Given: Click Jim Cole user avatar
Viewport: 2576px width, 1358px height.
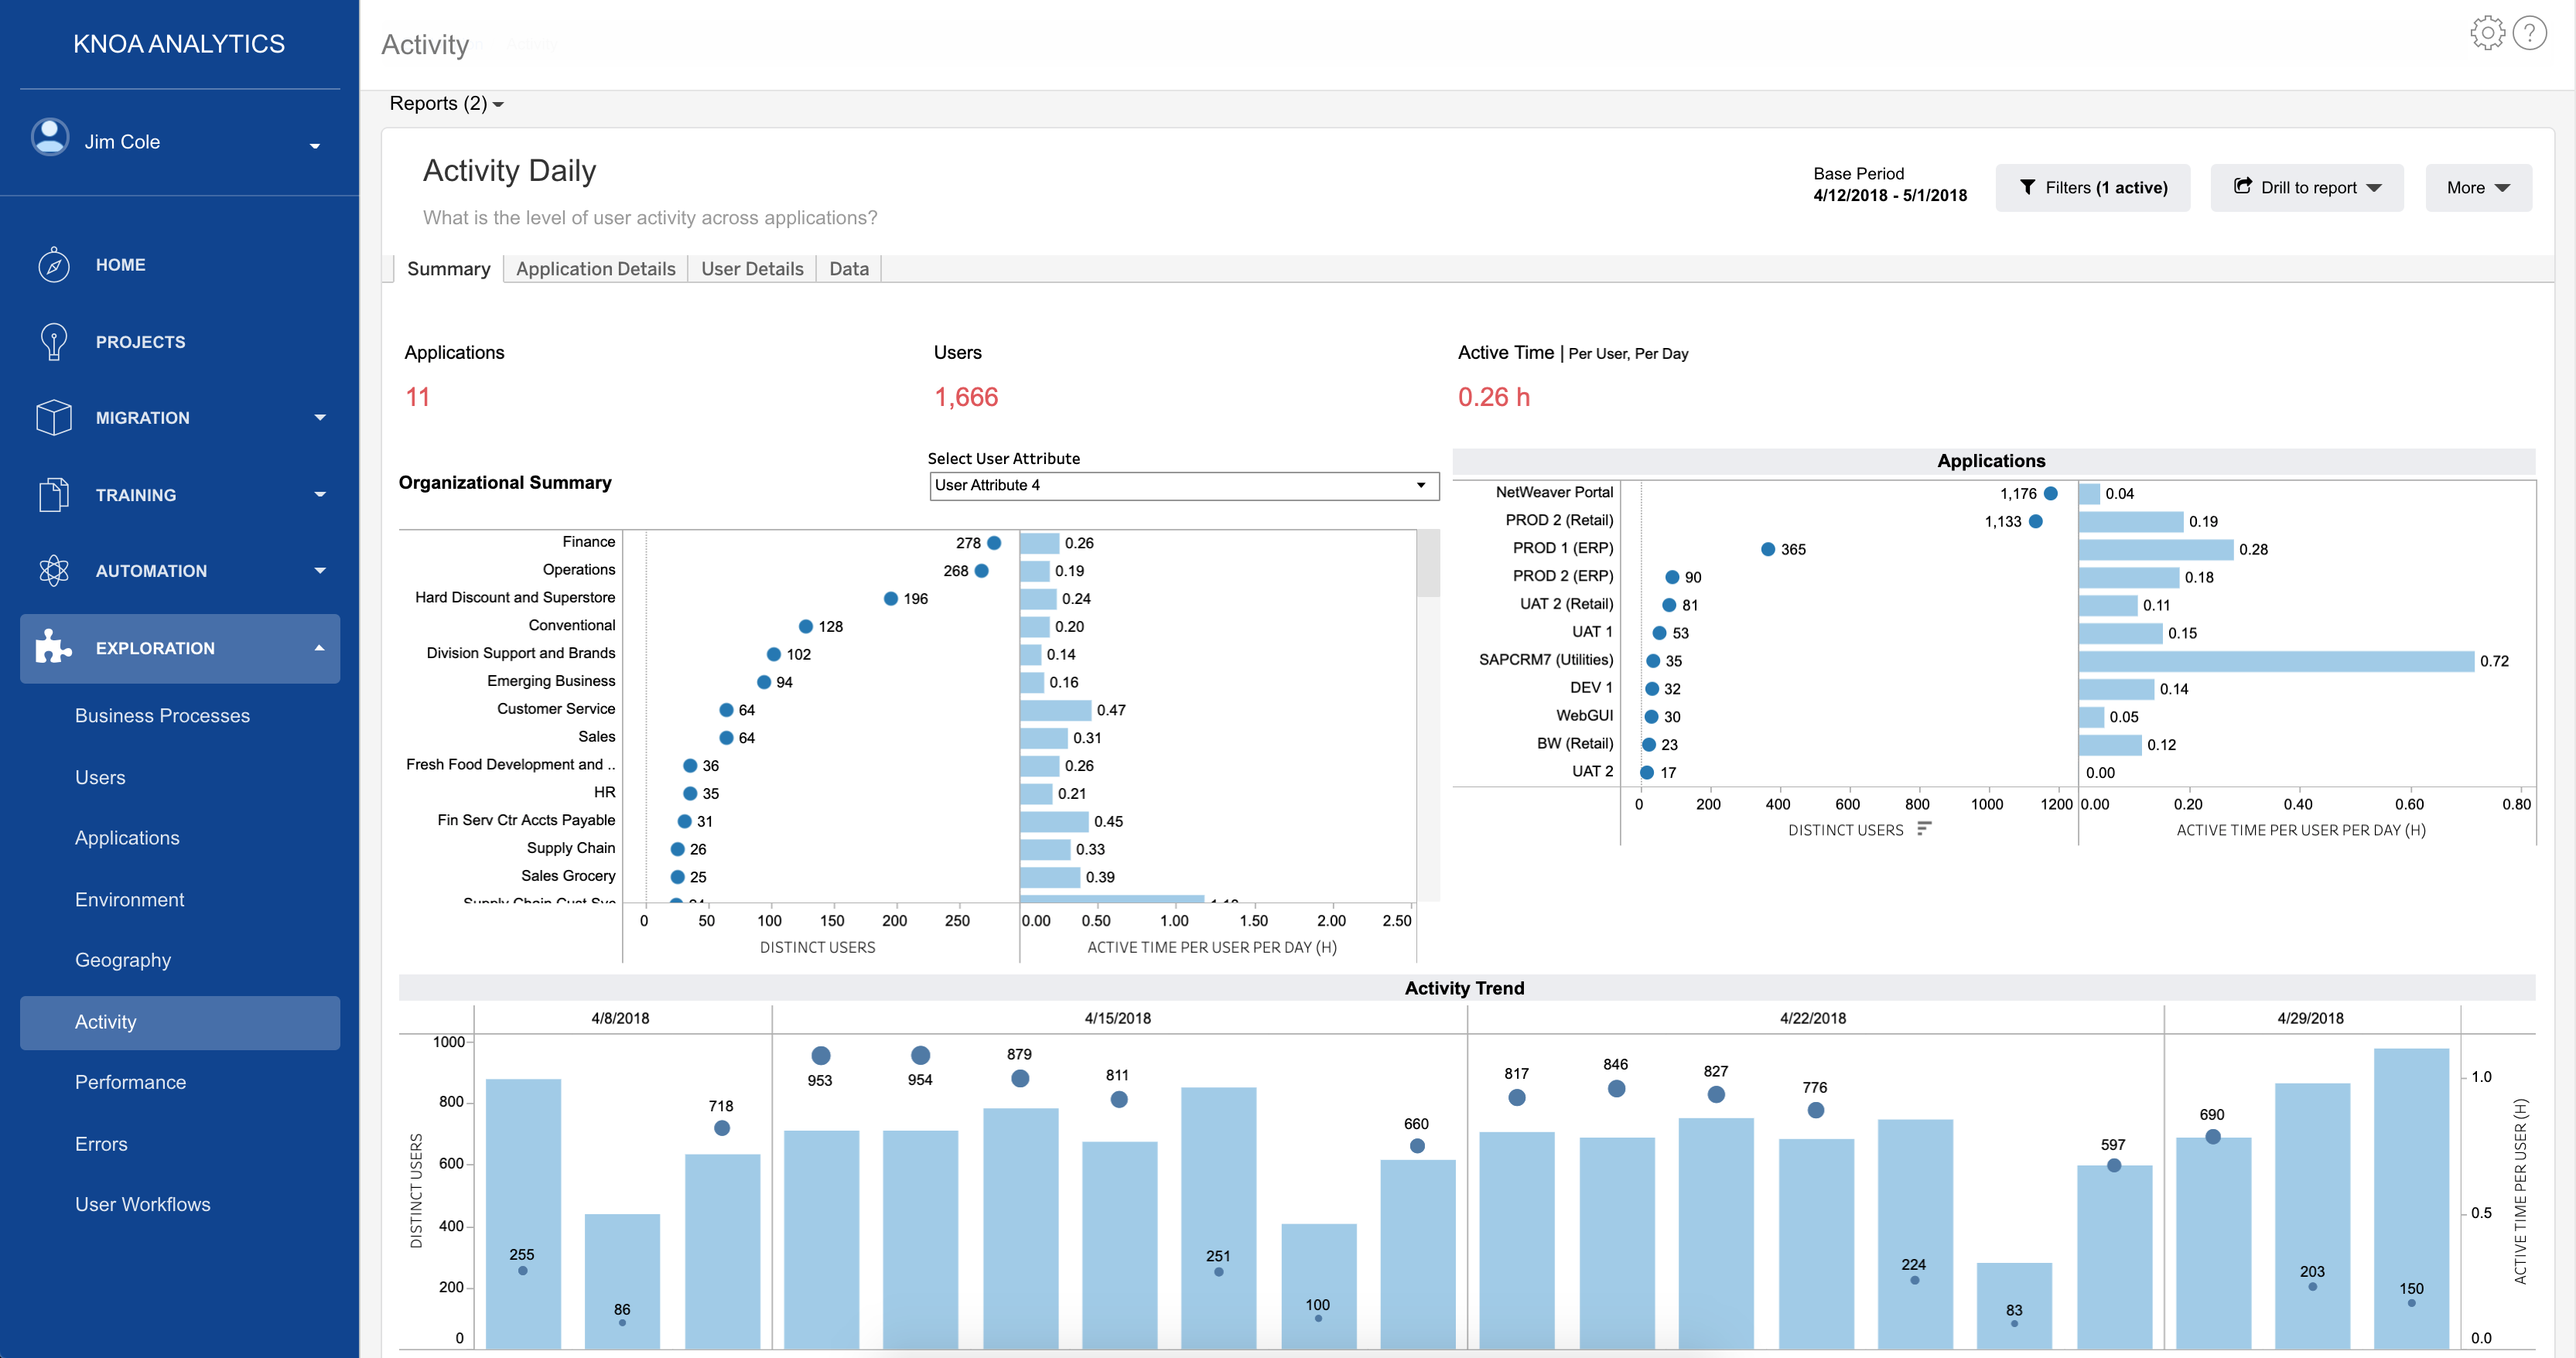Looking at the screenshot, I should click(x=50, y=138).
